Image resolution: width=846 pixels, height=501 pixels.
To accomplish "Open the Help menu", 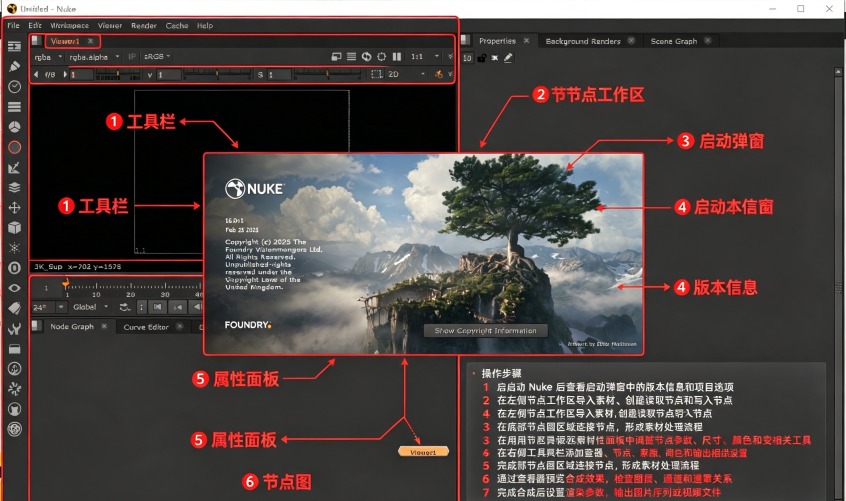I will pos(205,25).
